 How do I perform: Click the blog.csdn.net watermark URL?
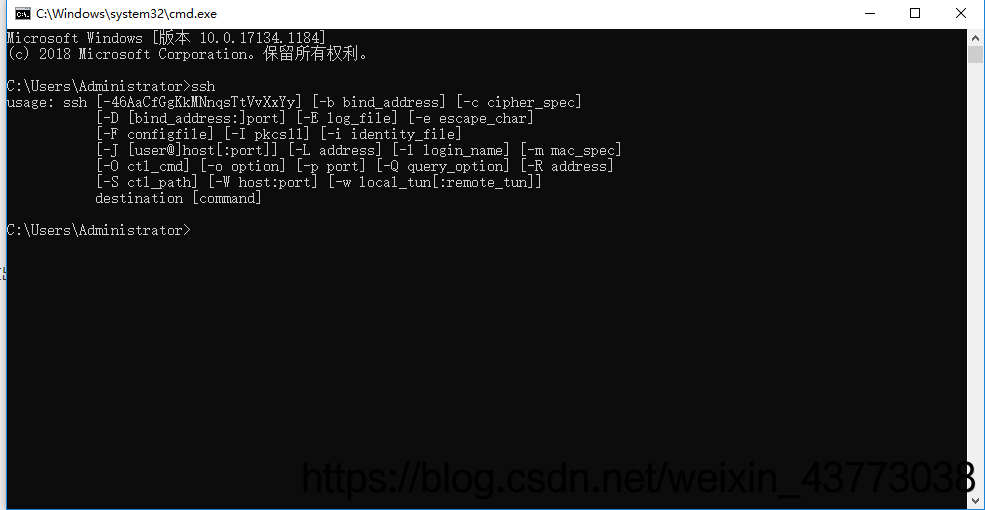click(638, 479)
